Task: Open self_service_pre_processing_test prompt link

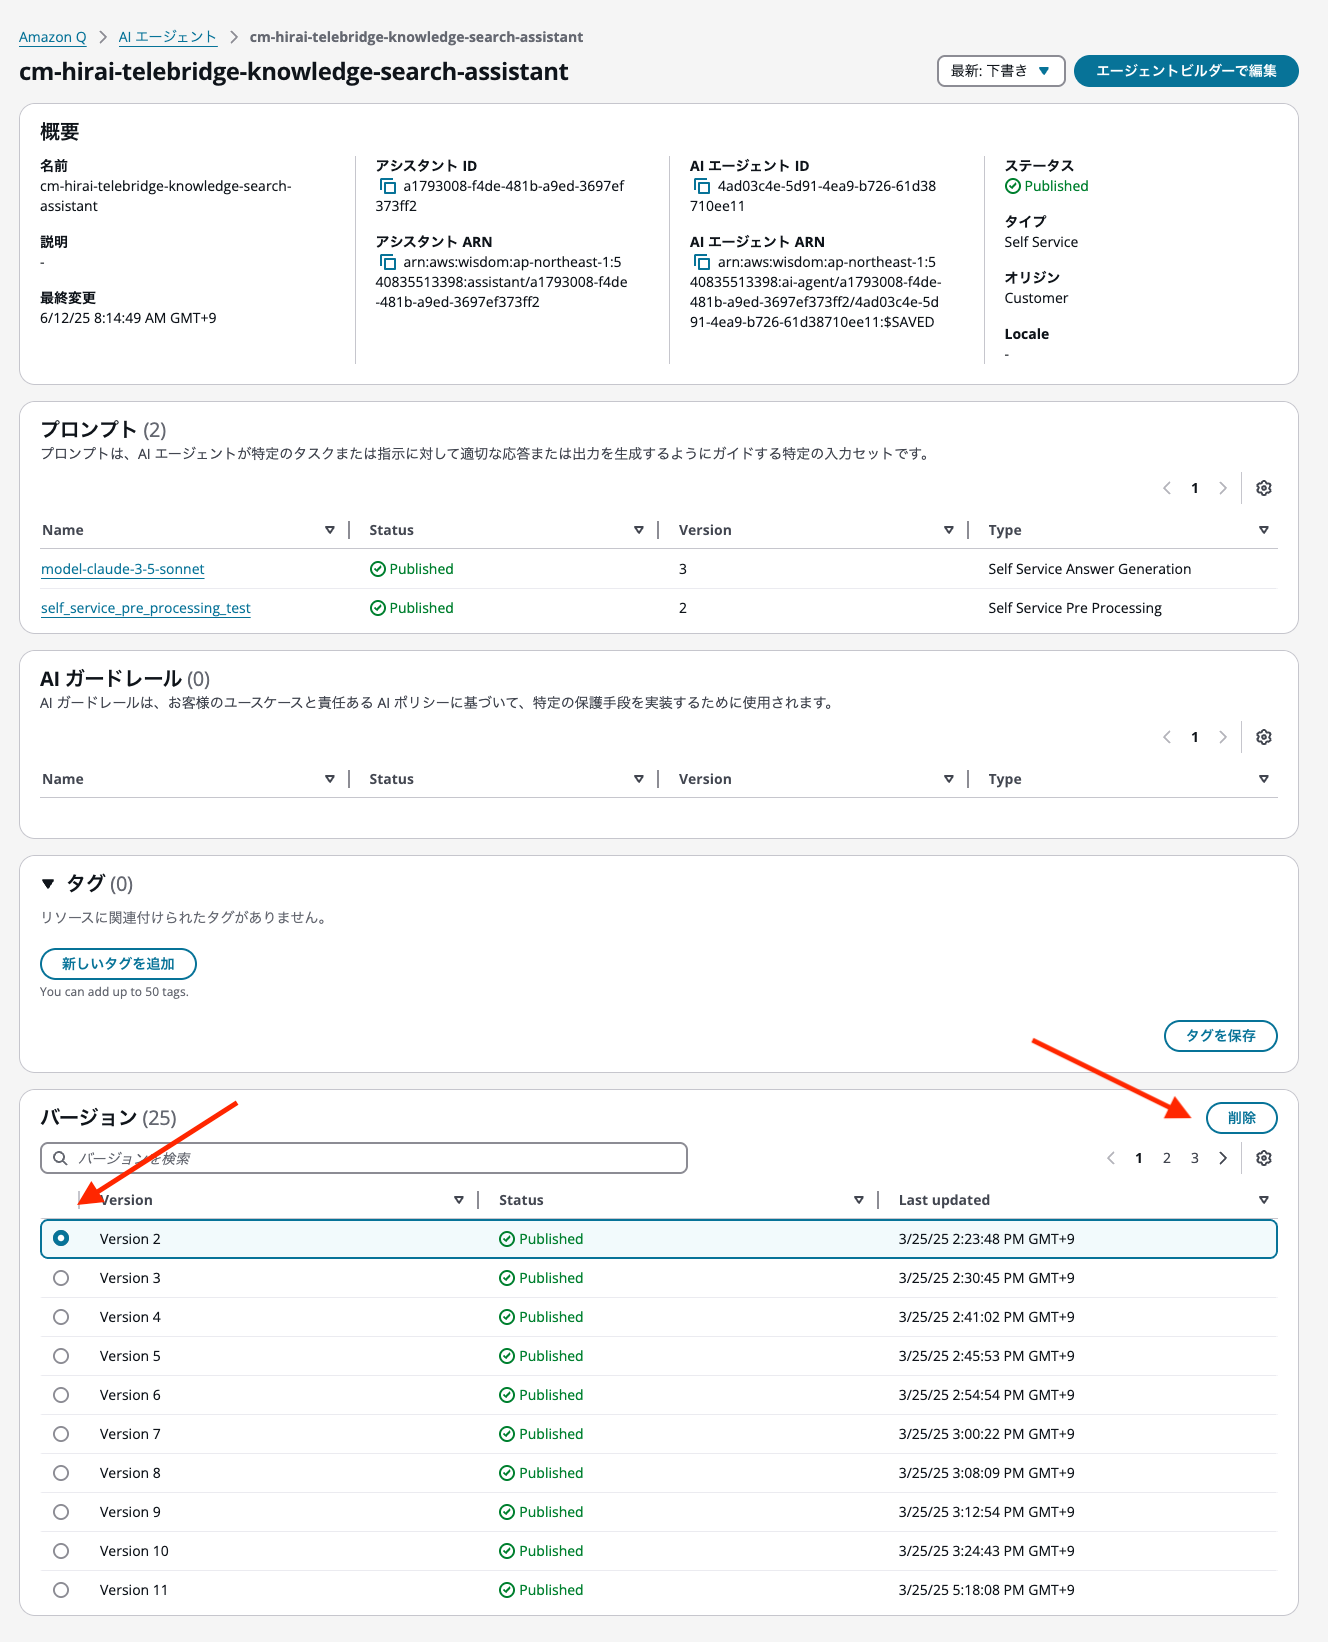Action: pyautogui.click(x=146, y=608)
